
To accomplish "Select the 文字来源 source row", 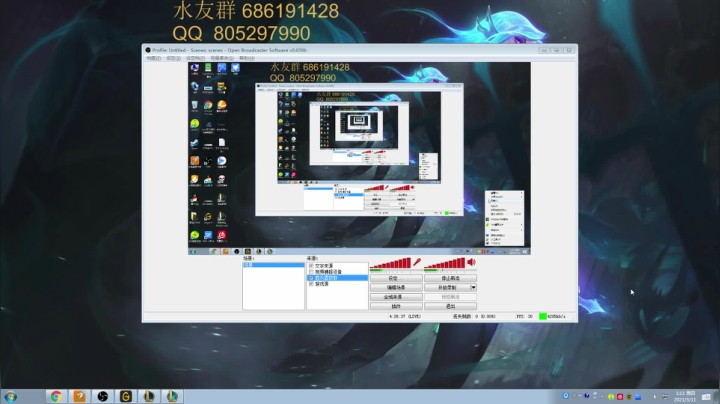I will (x=337, y=266).
